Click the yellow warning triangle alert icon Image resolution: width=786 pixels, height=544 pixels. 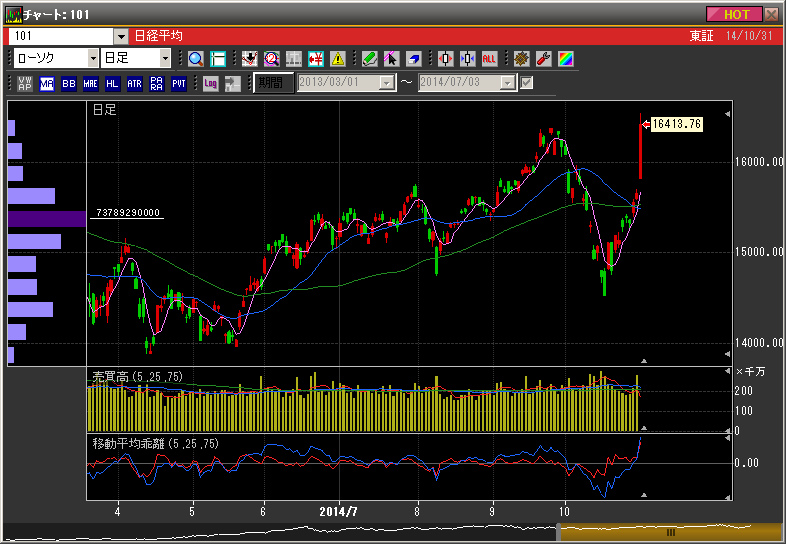point(338,59)
